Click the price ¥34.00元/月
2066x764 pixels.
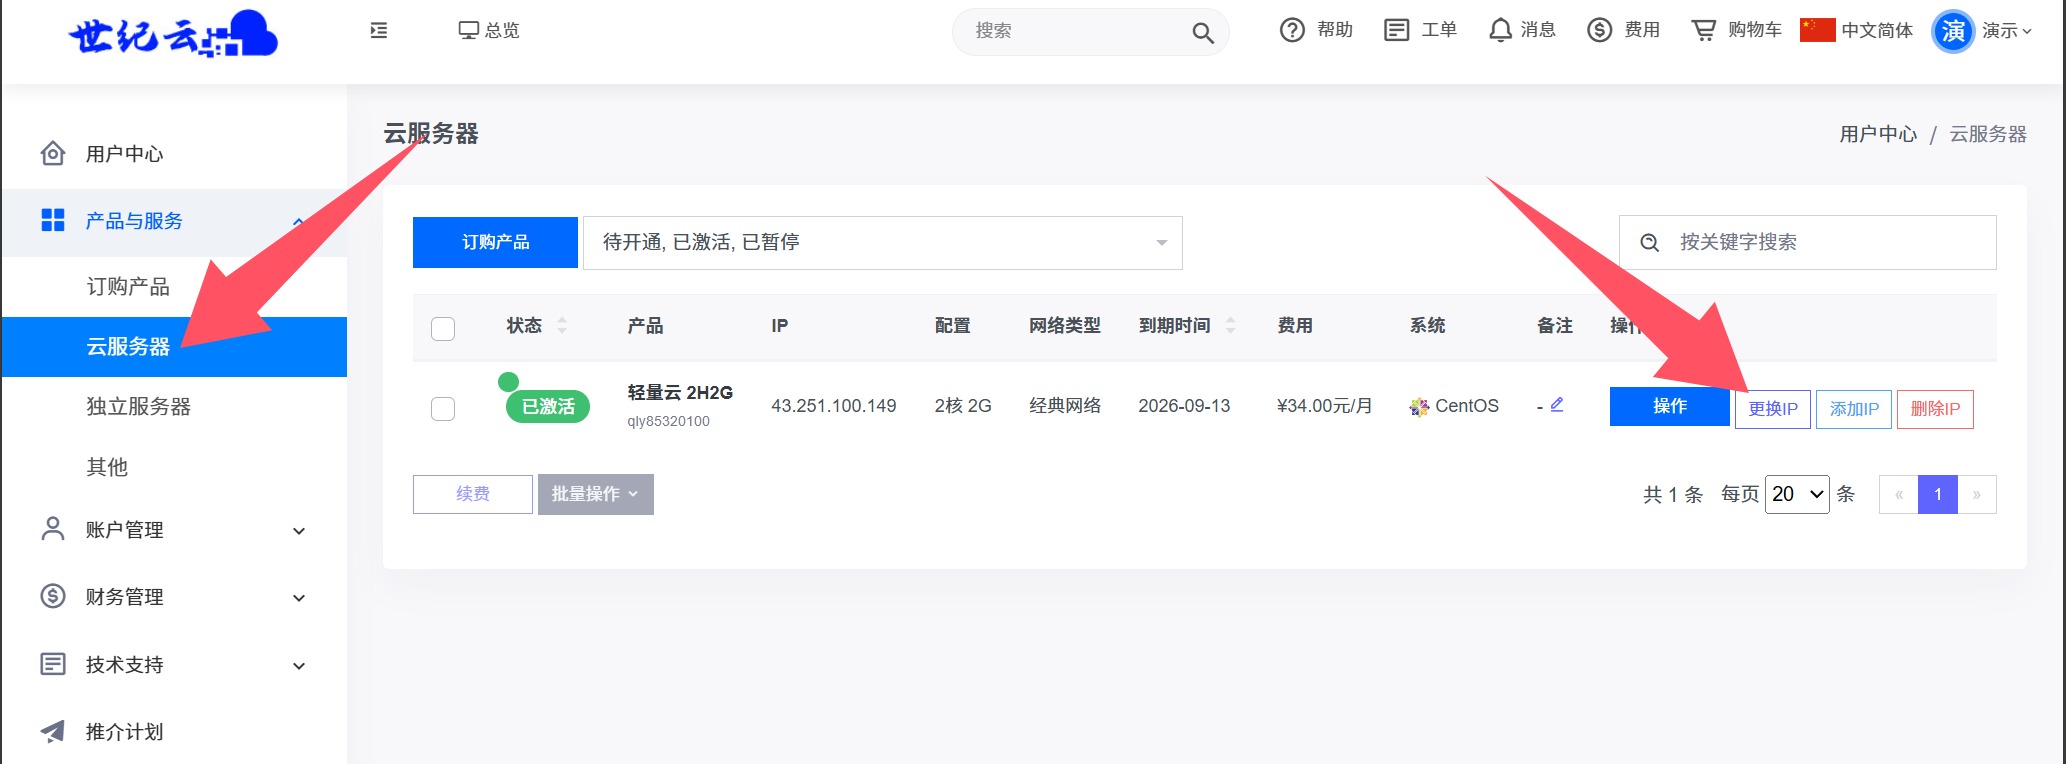(1325, 406)
